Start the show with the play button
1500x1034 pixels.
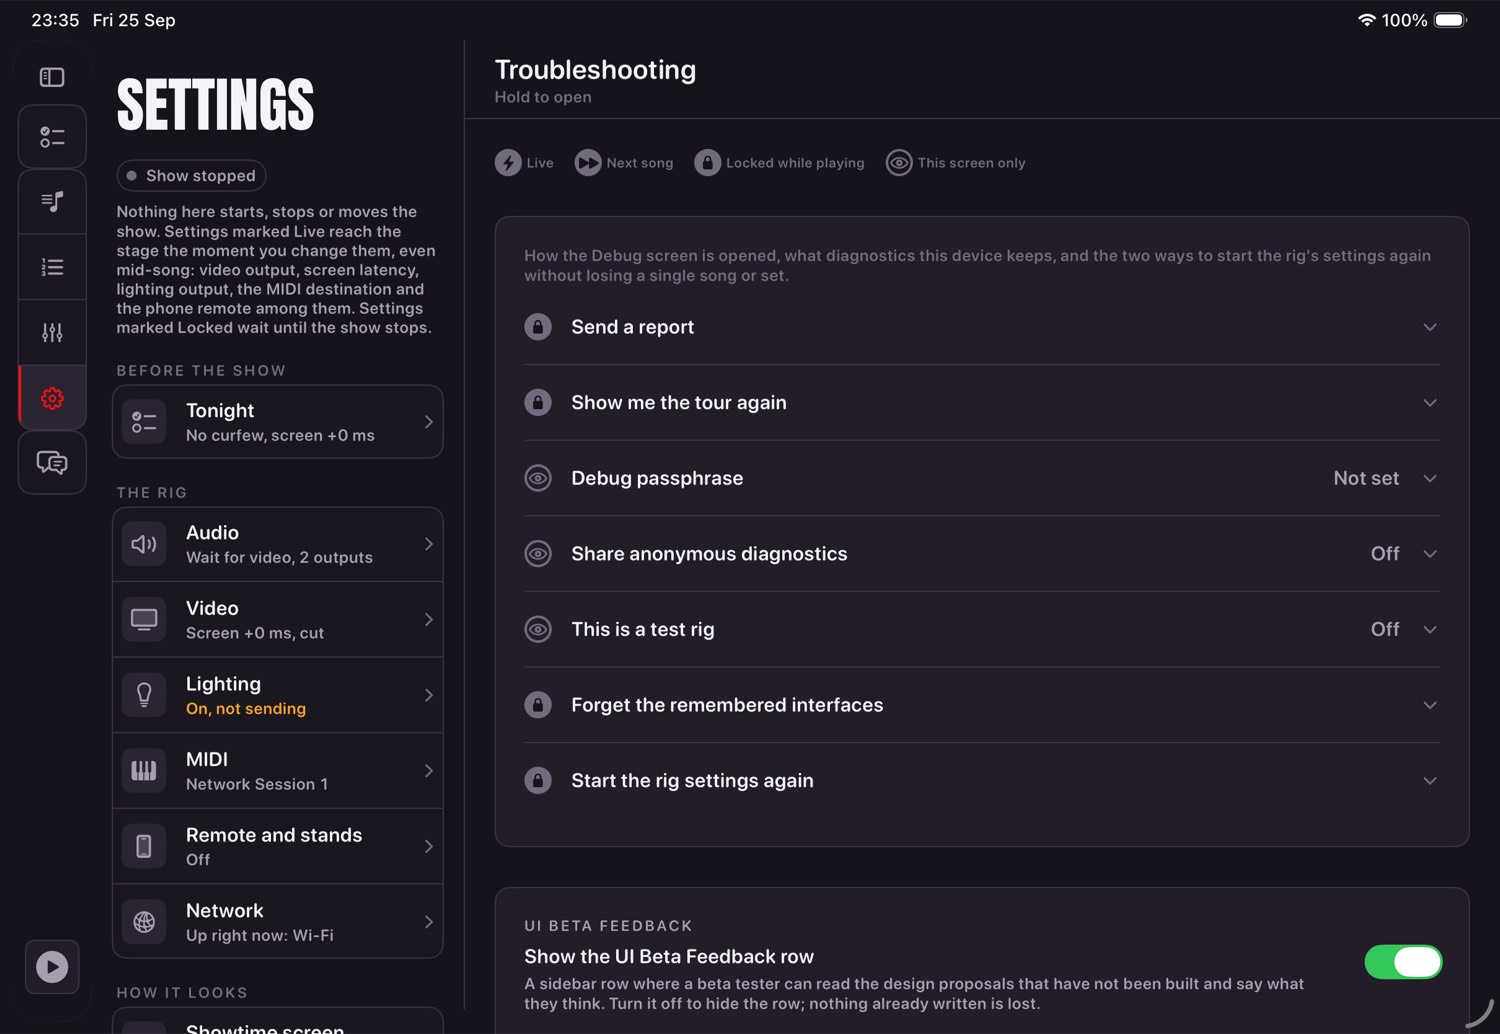52,967
